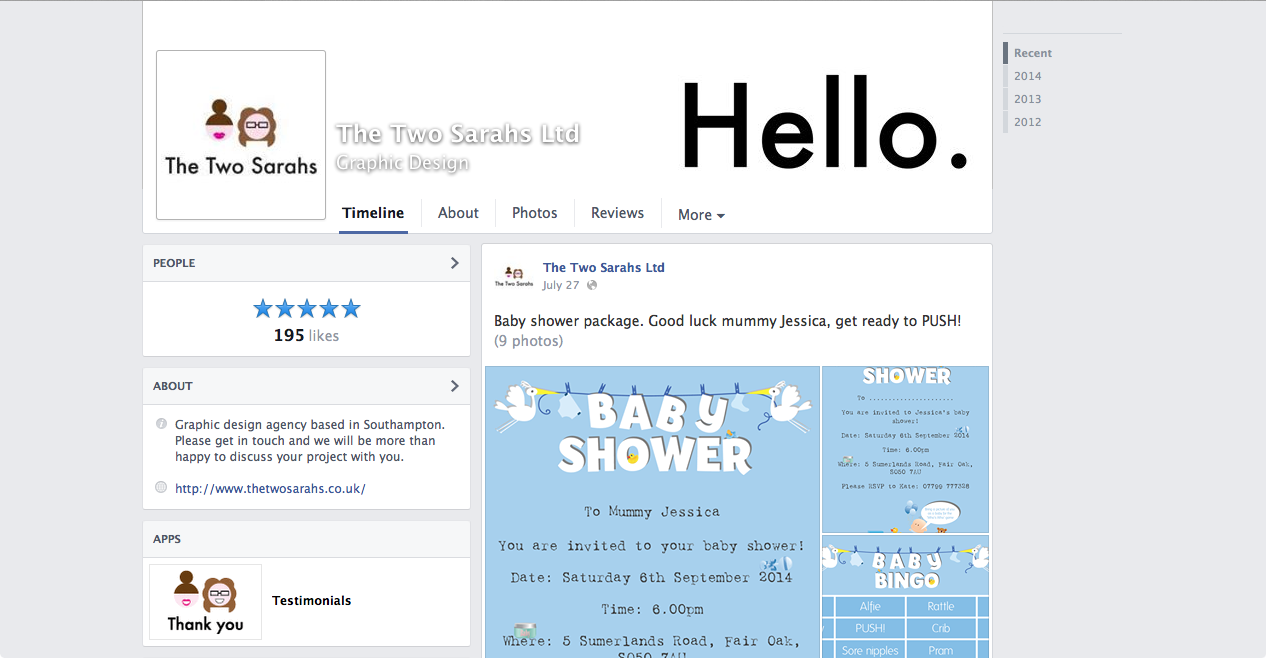The image size is (1266, 658).
Task: Open the About tab
Action: pos(458,213)
